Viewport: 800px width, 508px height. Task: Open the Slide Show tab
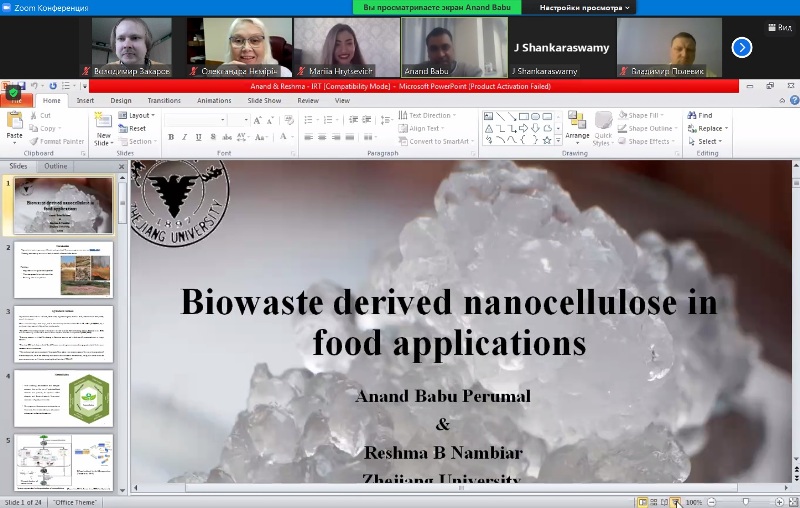tap(264, 100)
